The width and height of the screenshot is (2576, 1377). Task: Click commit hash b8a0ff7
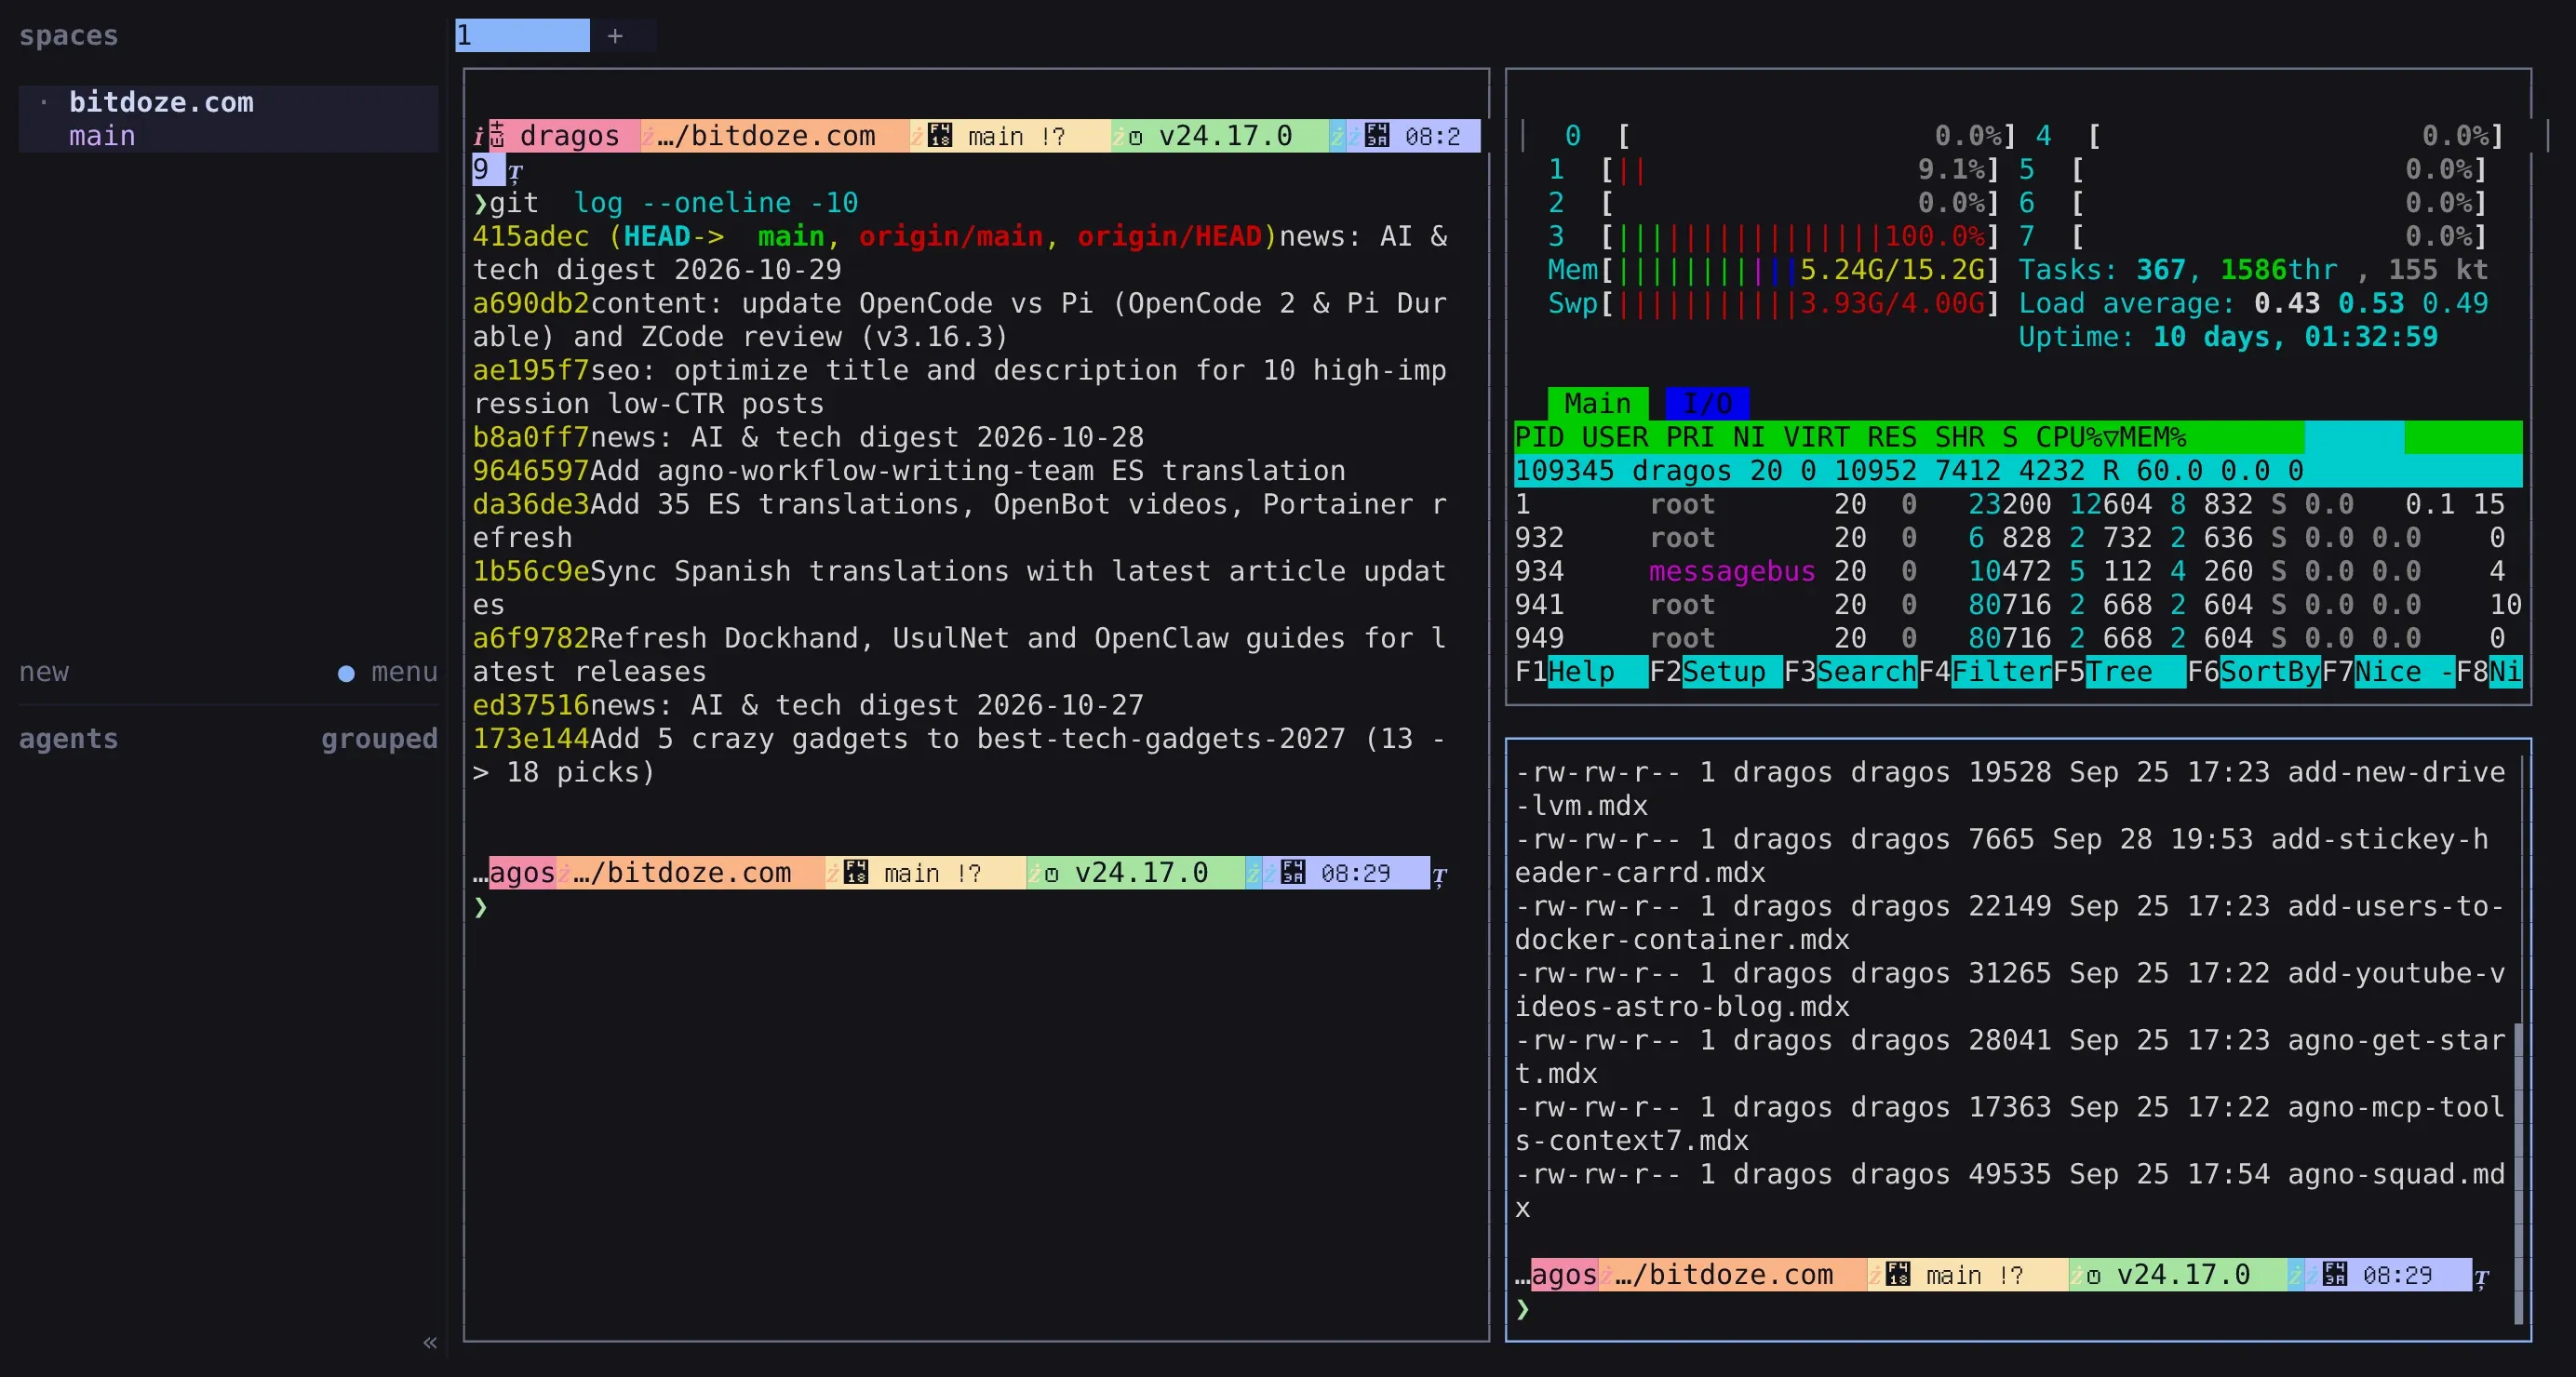(531, 437)
